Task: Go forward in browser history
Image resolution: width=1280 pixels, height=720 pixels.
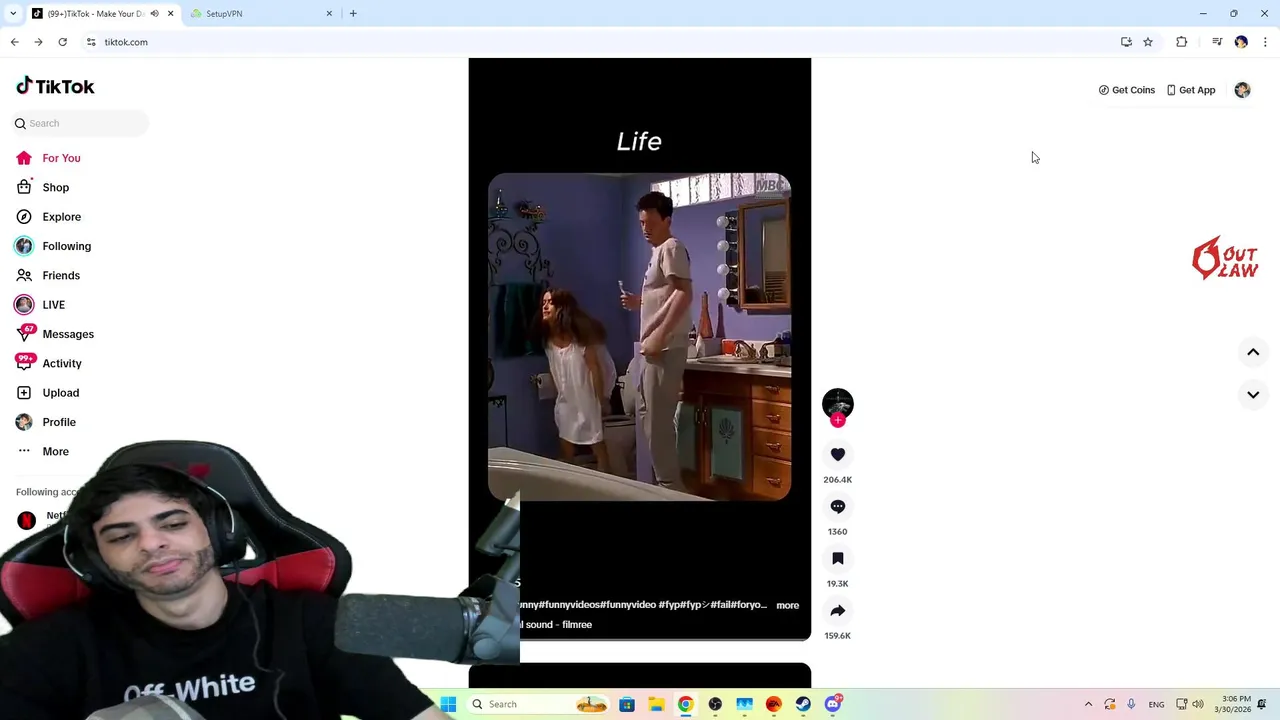Action: click(38, 42)
